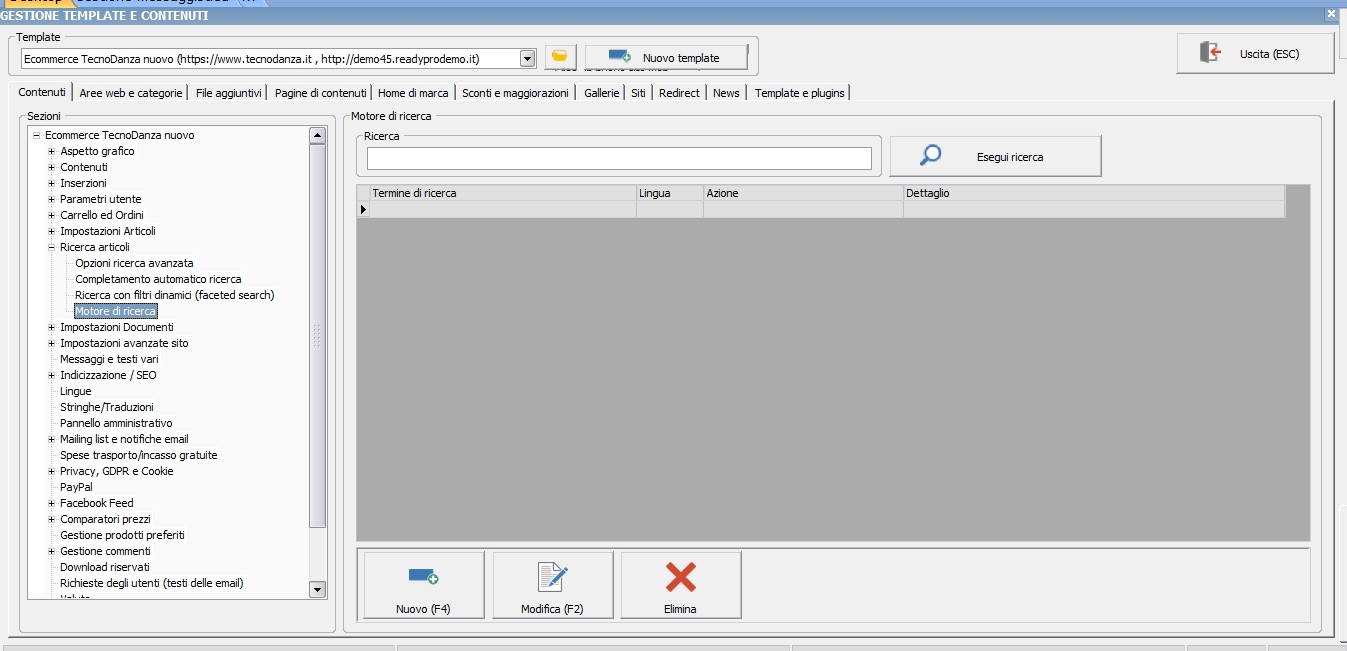This screenshot has height=651, width=1347.
Task: Open the File aggiuntivi tab
Action: click(229, 93)
